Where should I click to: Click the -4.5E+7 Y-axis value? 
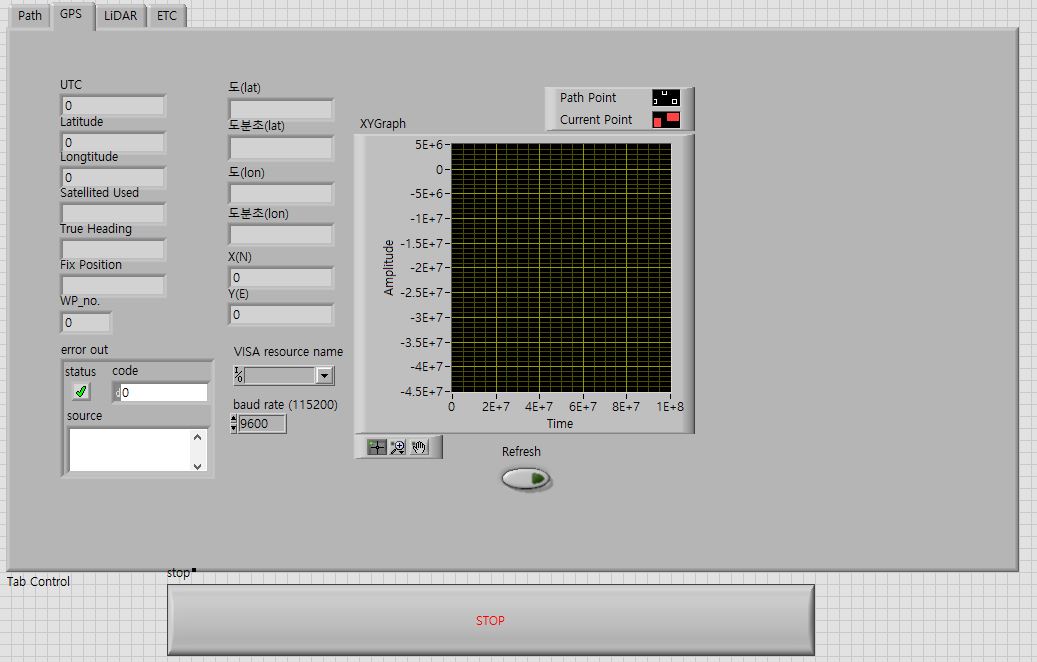point(421,392)
